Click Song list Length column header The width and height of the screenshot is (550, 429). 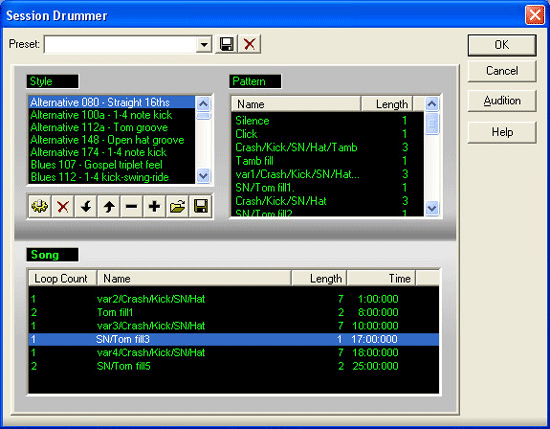(x=319, y=279)
